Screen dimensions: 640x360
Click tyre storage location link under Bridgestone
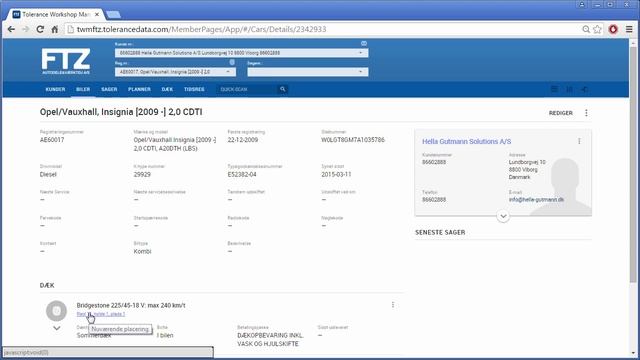pos(101,314)
